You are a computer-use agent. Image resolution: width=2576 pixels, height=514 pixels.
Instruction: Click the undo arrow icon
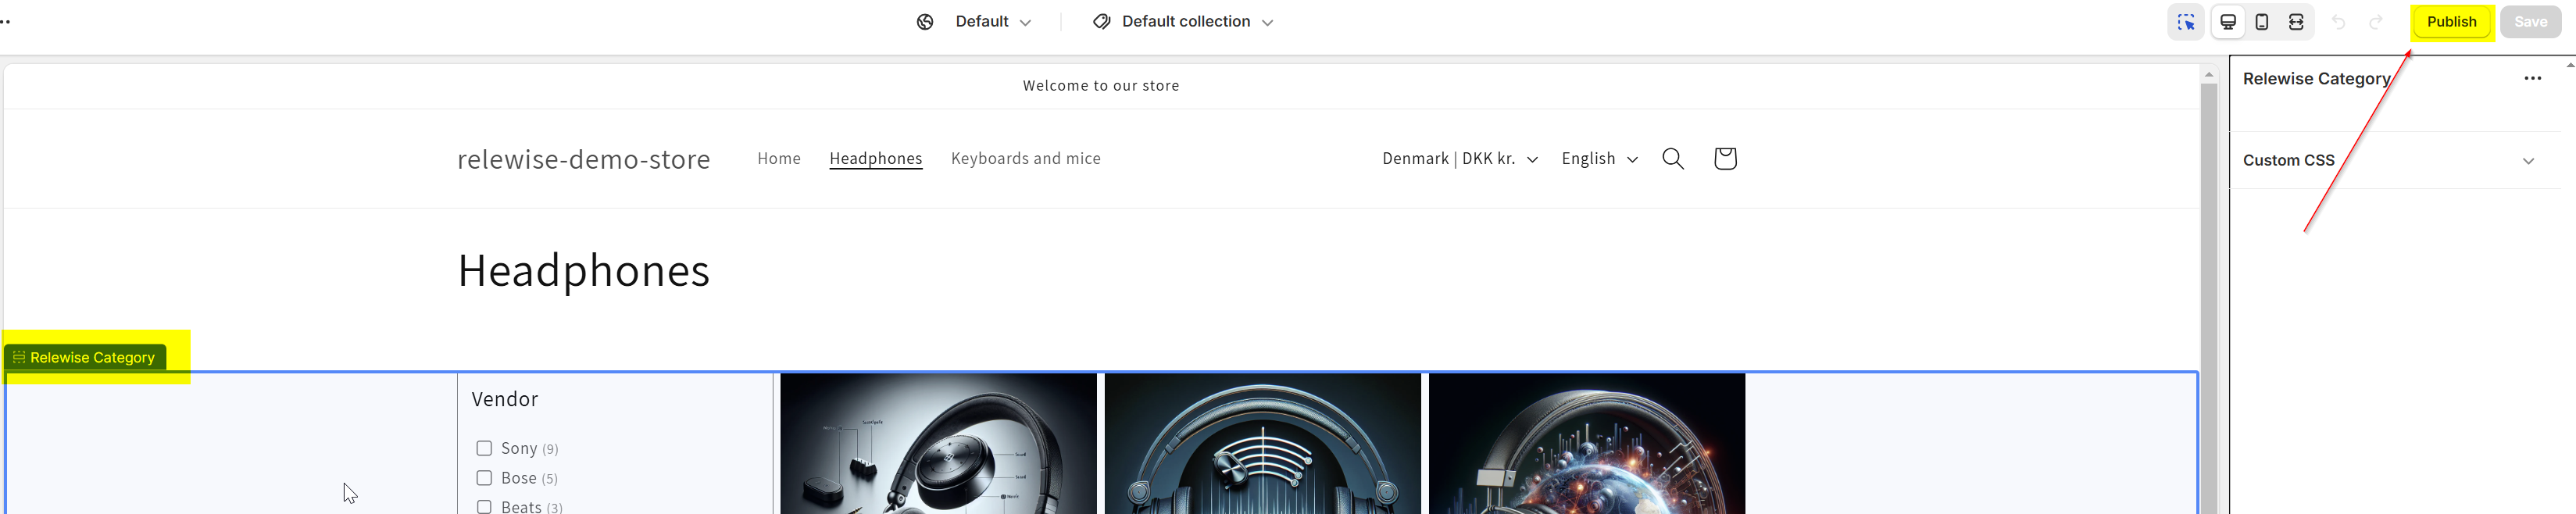[x=2338, y=22]
